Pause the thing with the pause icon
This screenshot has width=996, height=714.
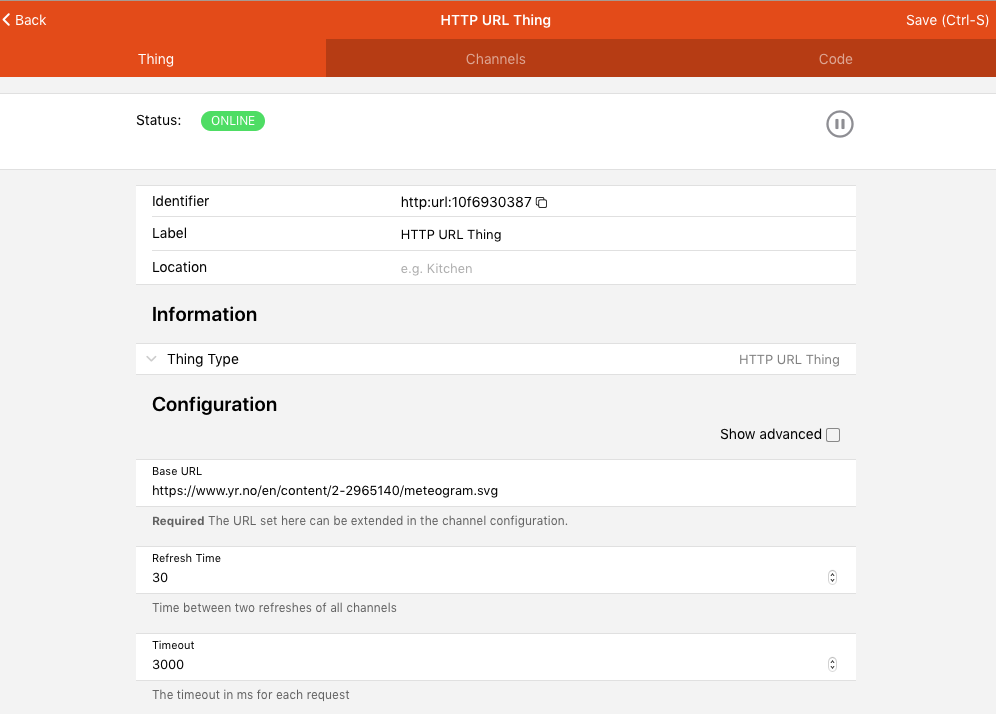coord(840,124)
